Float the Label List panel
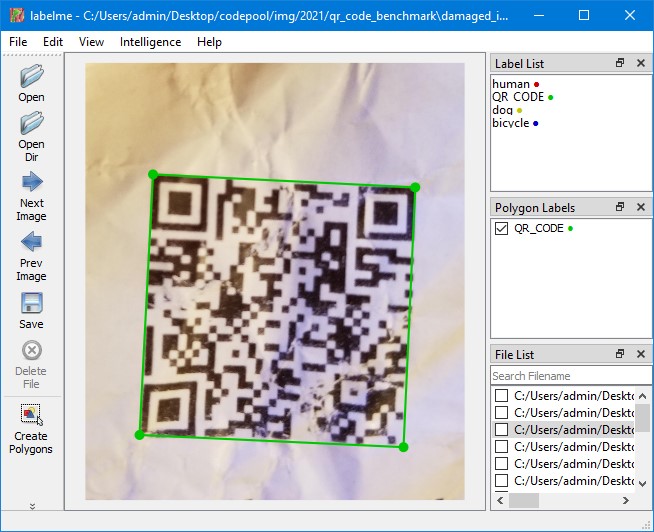 620,63
